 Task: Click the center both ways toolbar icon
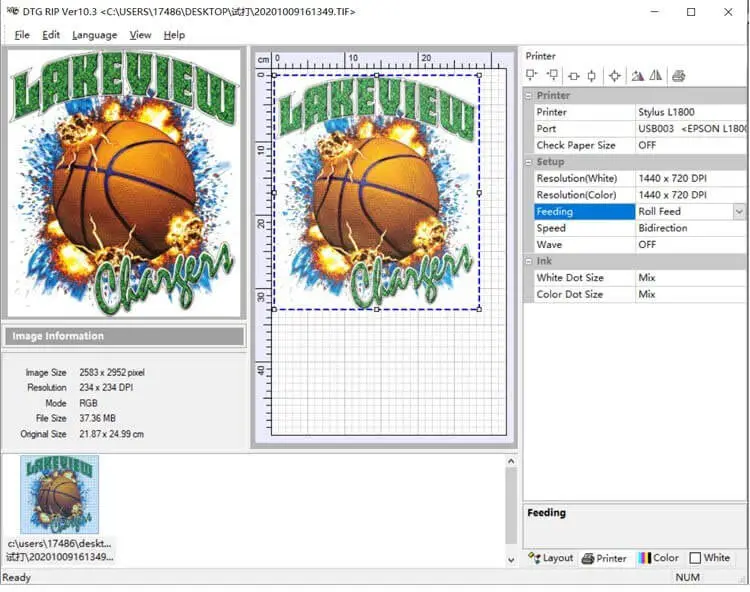pyautogui.click(x=615, y=76)
